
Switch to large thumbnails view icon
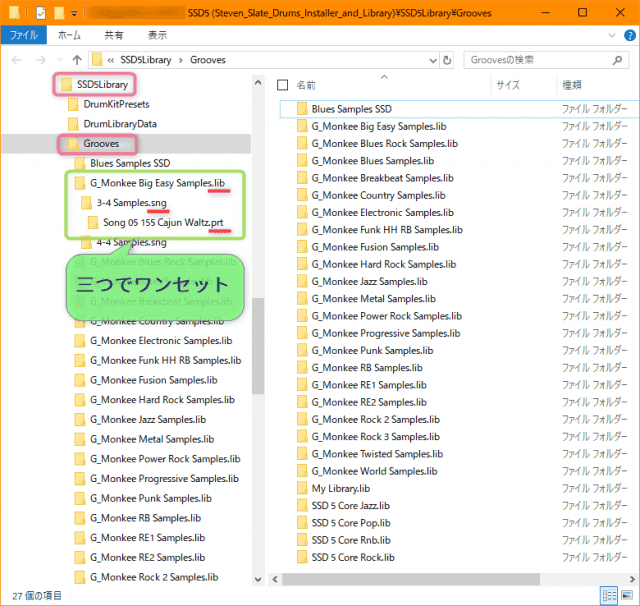(627, 595)
